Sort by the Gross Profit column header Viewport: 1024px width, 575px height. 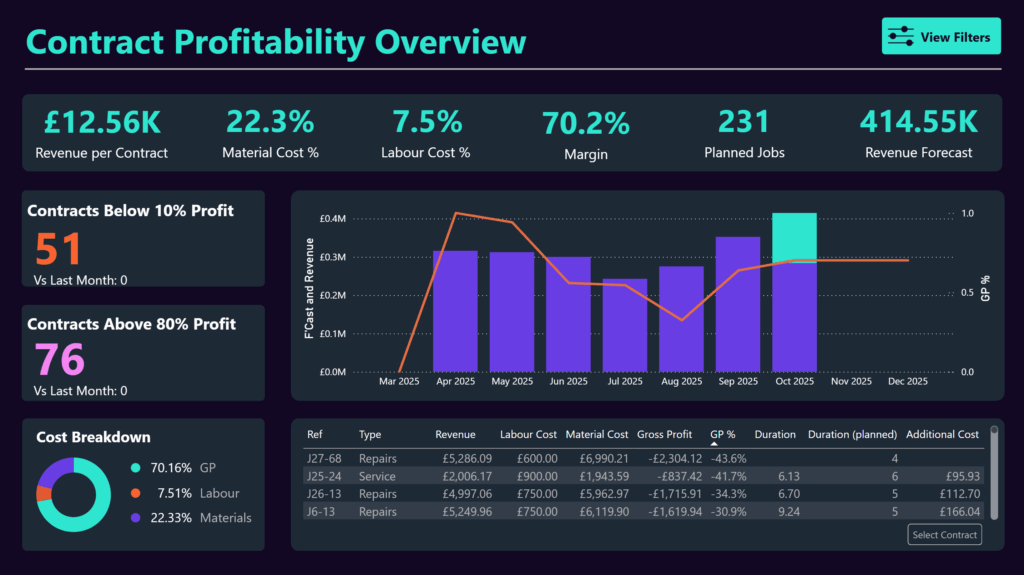click(x=664, y=435)
